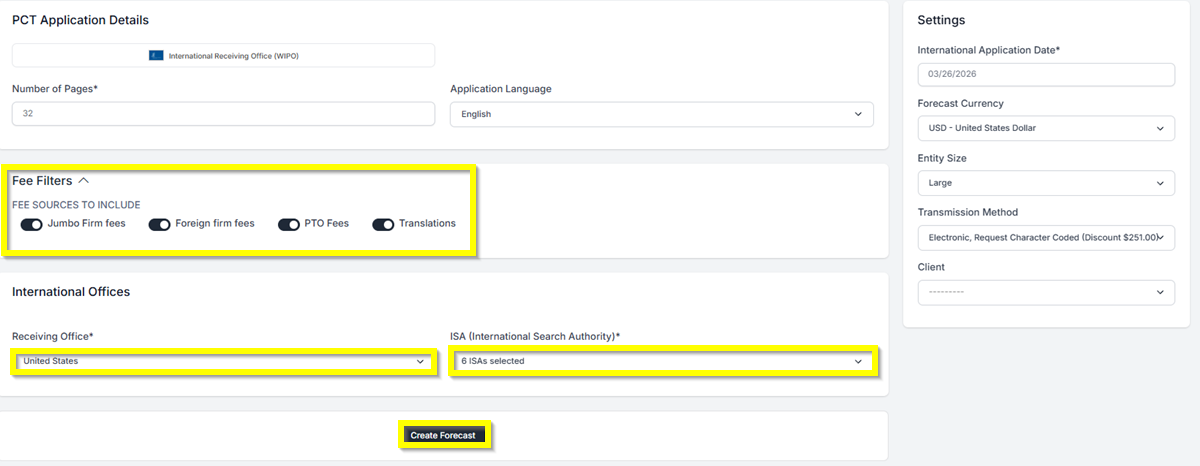Click the International Application Date field
1200x466 pixels.
(1046, 75)
